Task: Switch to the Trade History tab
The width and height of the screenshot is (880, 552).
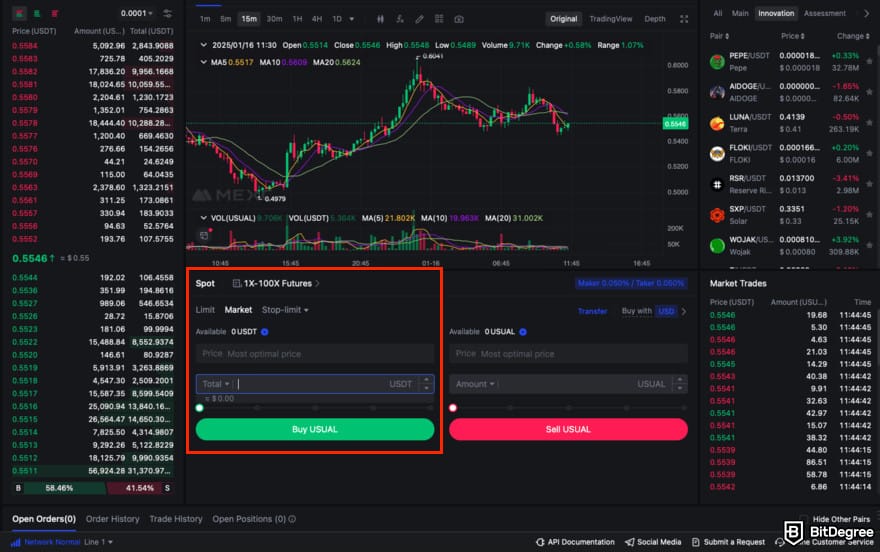Action: (x=176, y=519)
